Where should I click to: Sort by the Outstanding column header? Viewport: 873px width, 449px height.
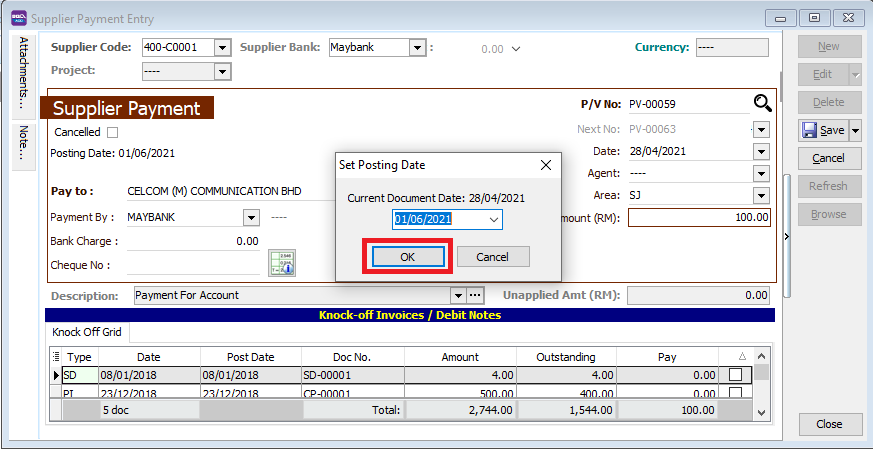(x=566, y=357)
